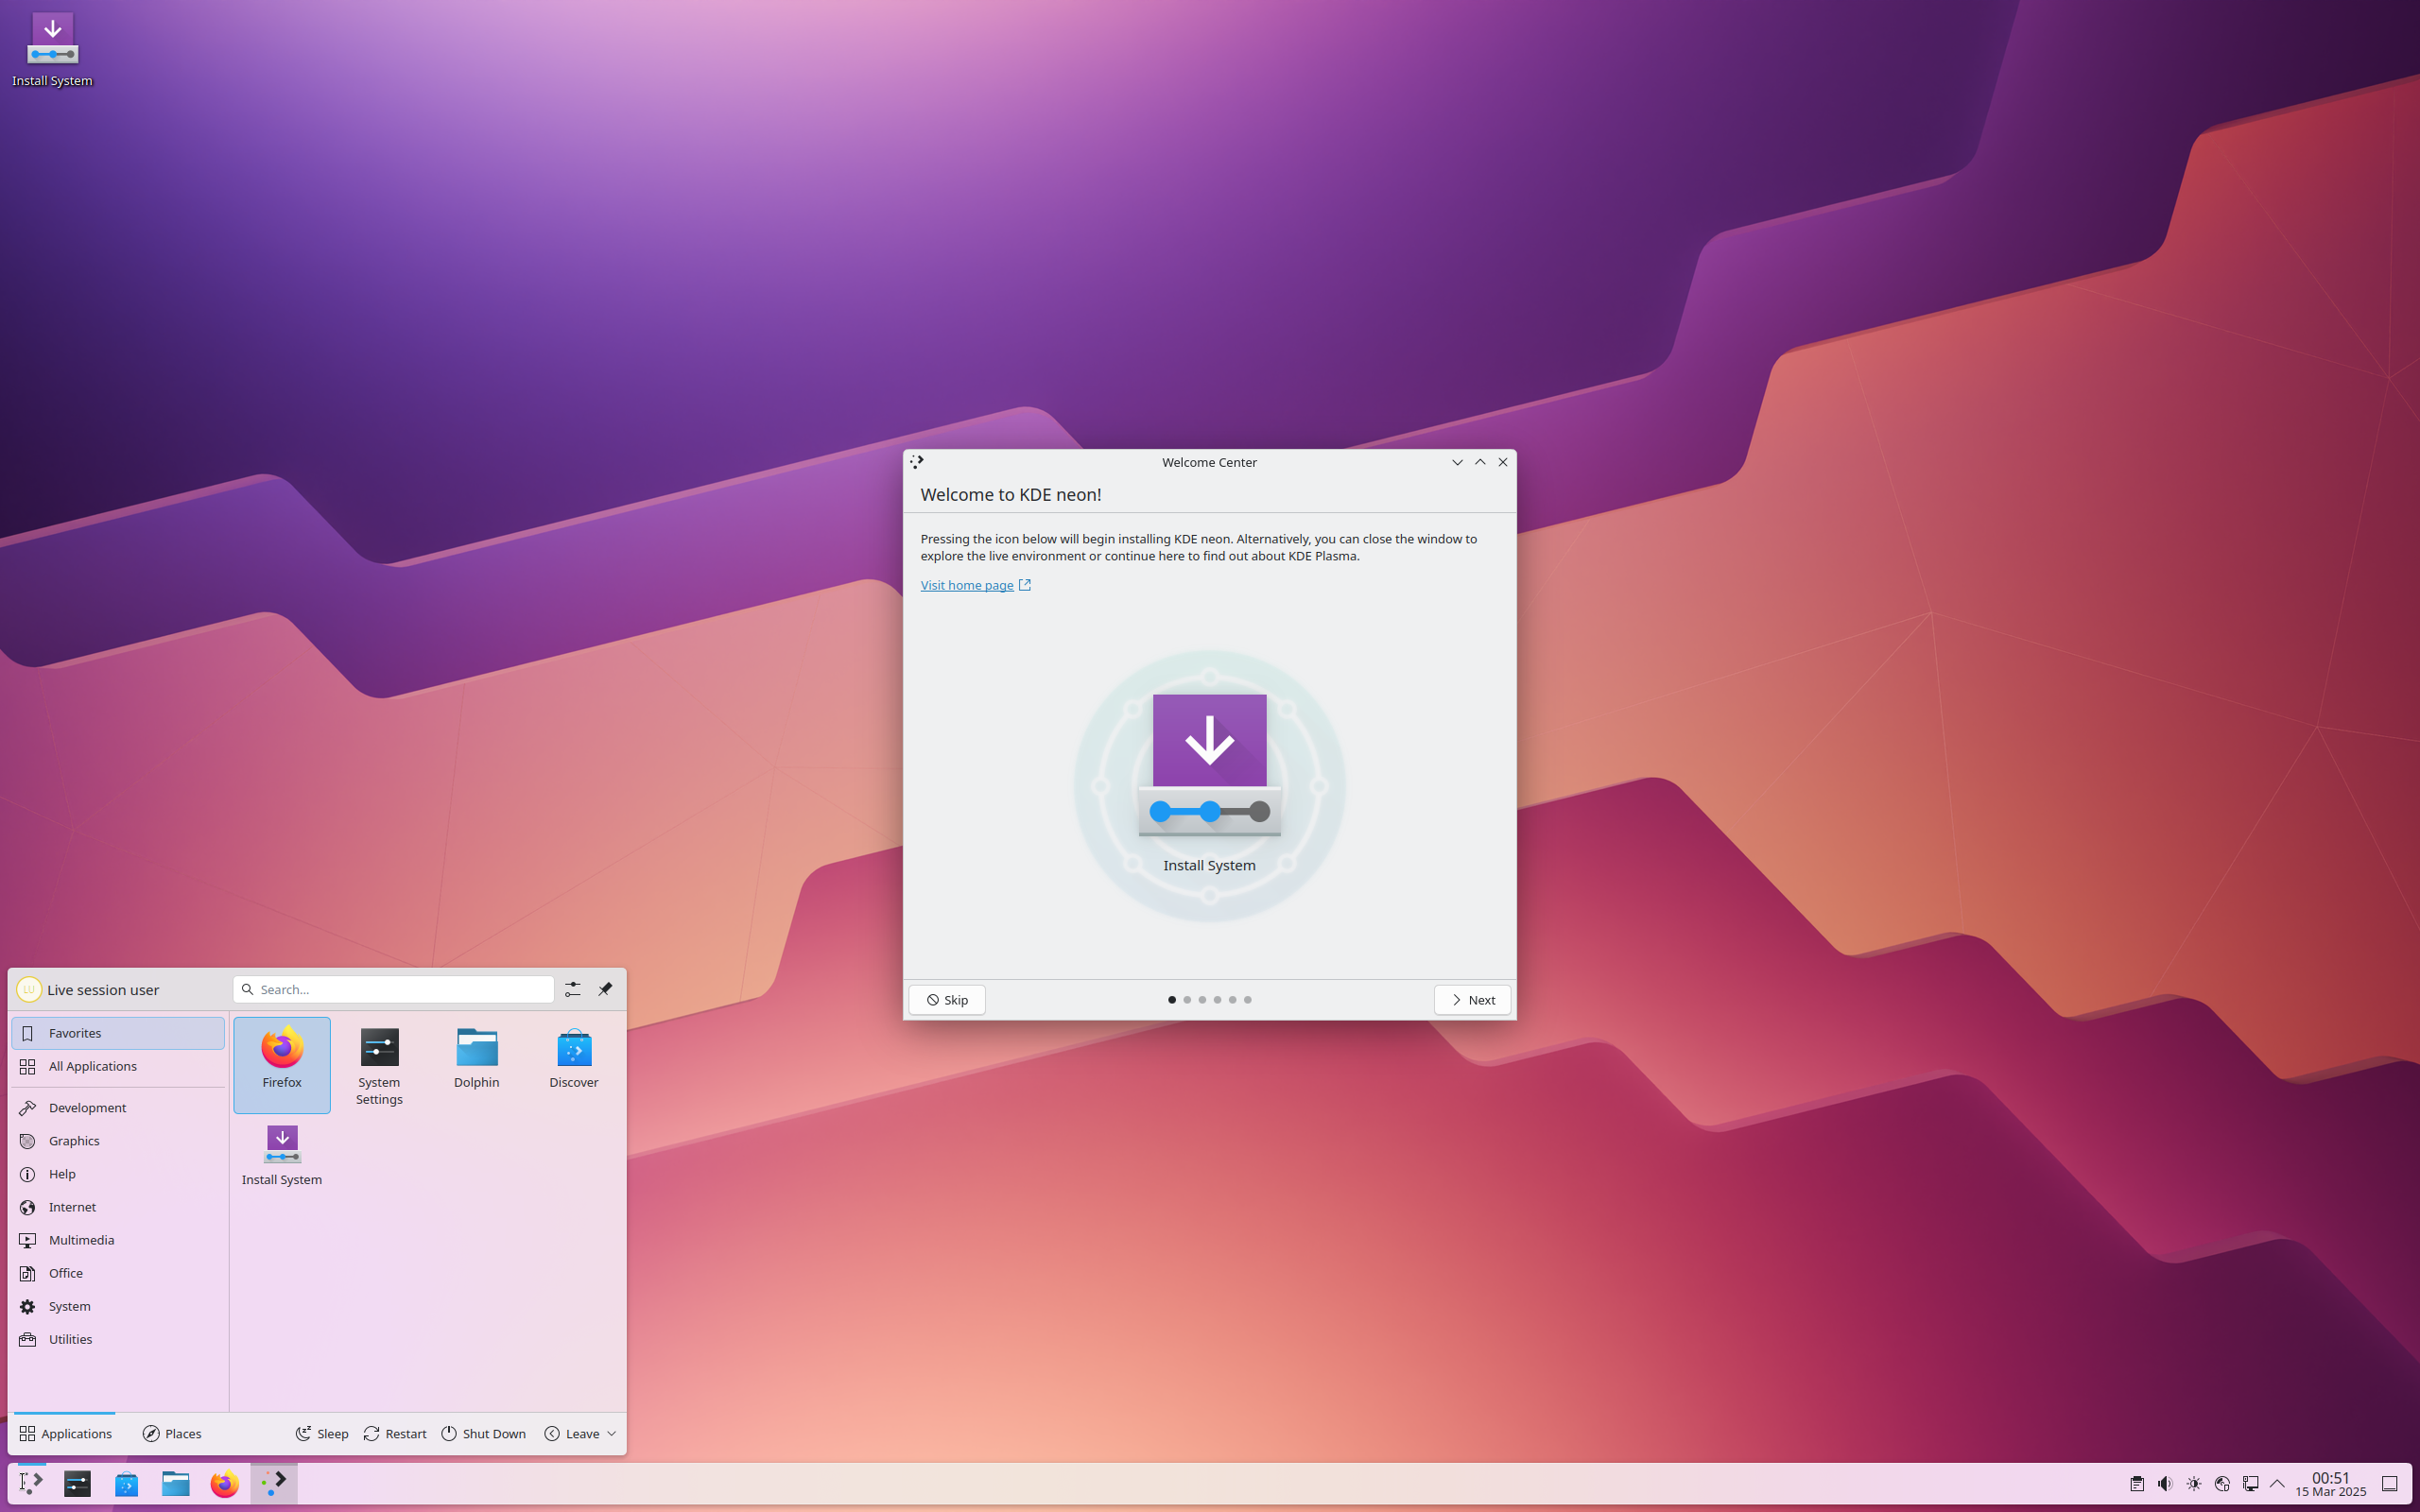
Task: Open Discover from the taskbar
Action: (x=127, y=1484)
